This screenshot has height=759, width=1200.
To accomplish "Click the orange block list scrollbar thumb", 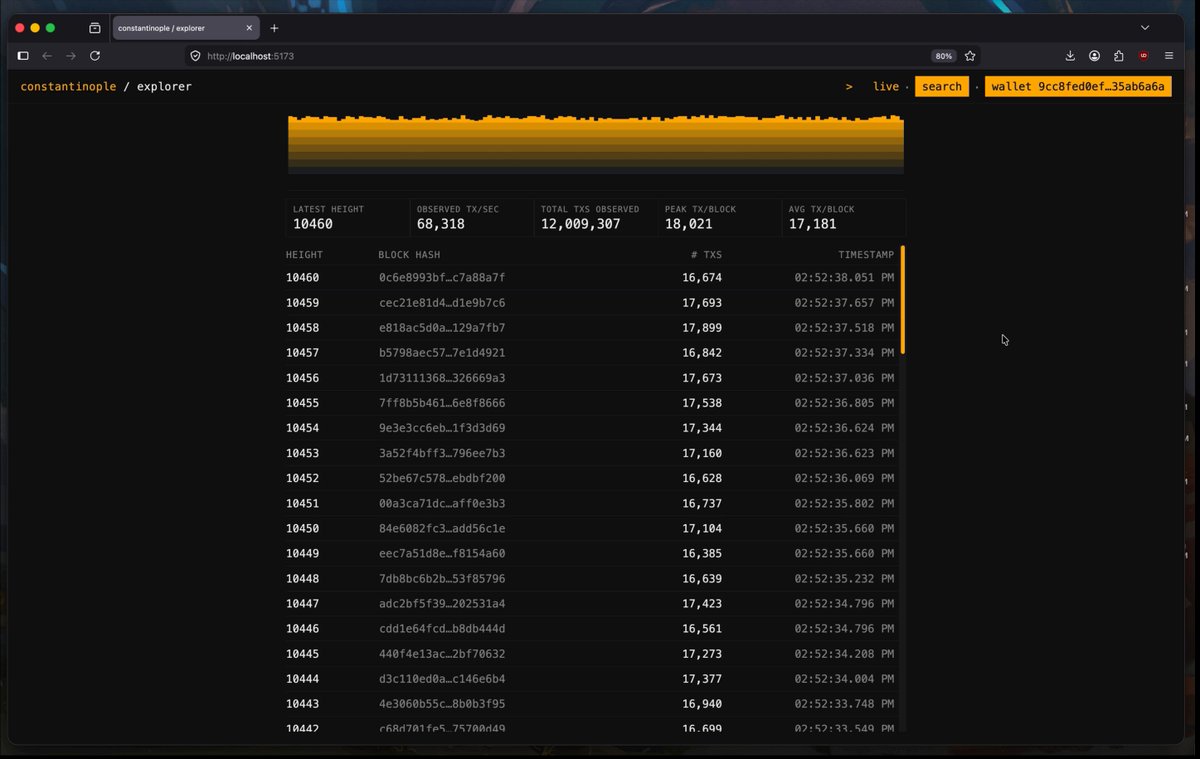I will tap(903, 300).
